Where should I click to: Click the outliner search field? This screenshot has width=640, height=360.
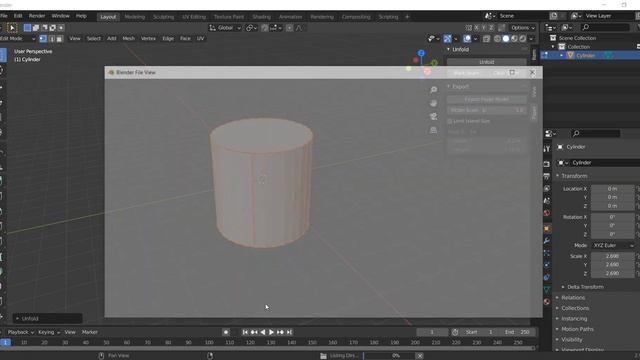point(605,27)
